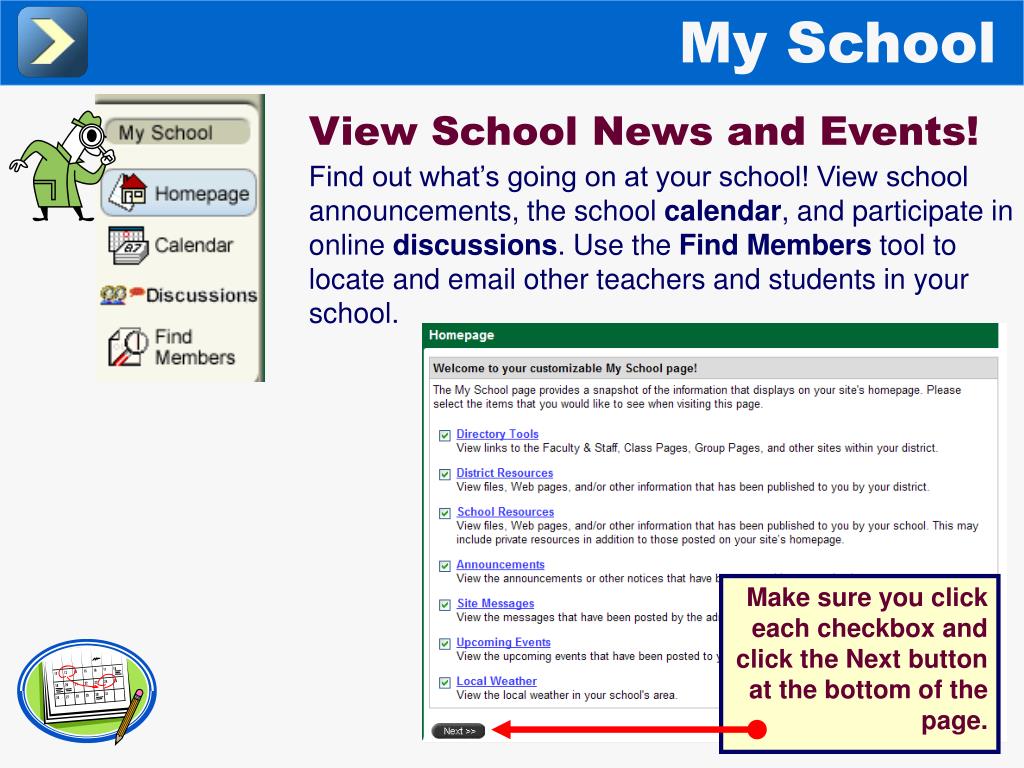Viewport: 1024px width, 768px height.
Task: Open the Upcoming Events link
Action: pos(504,642)
